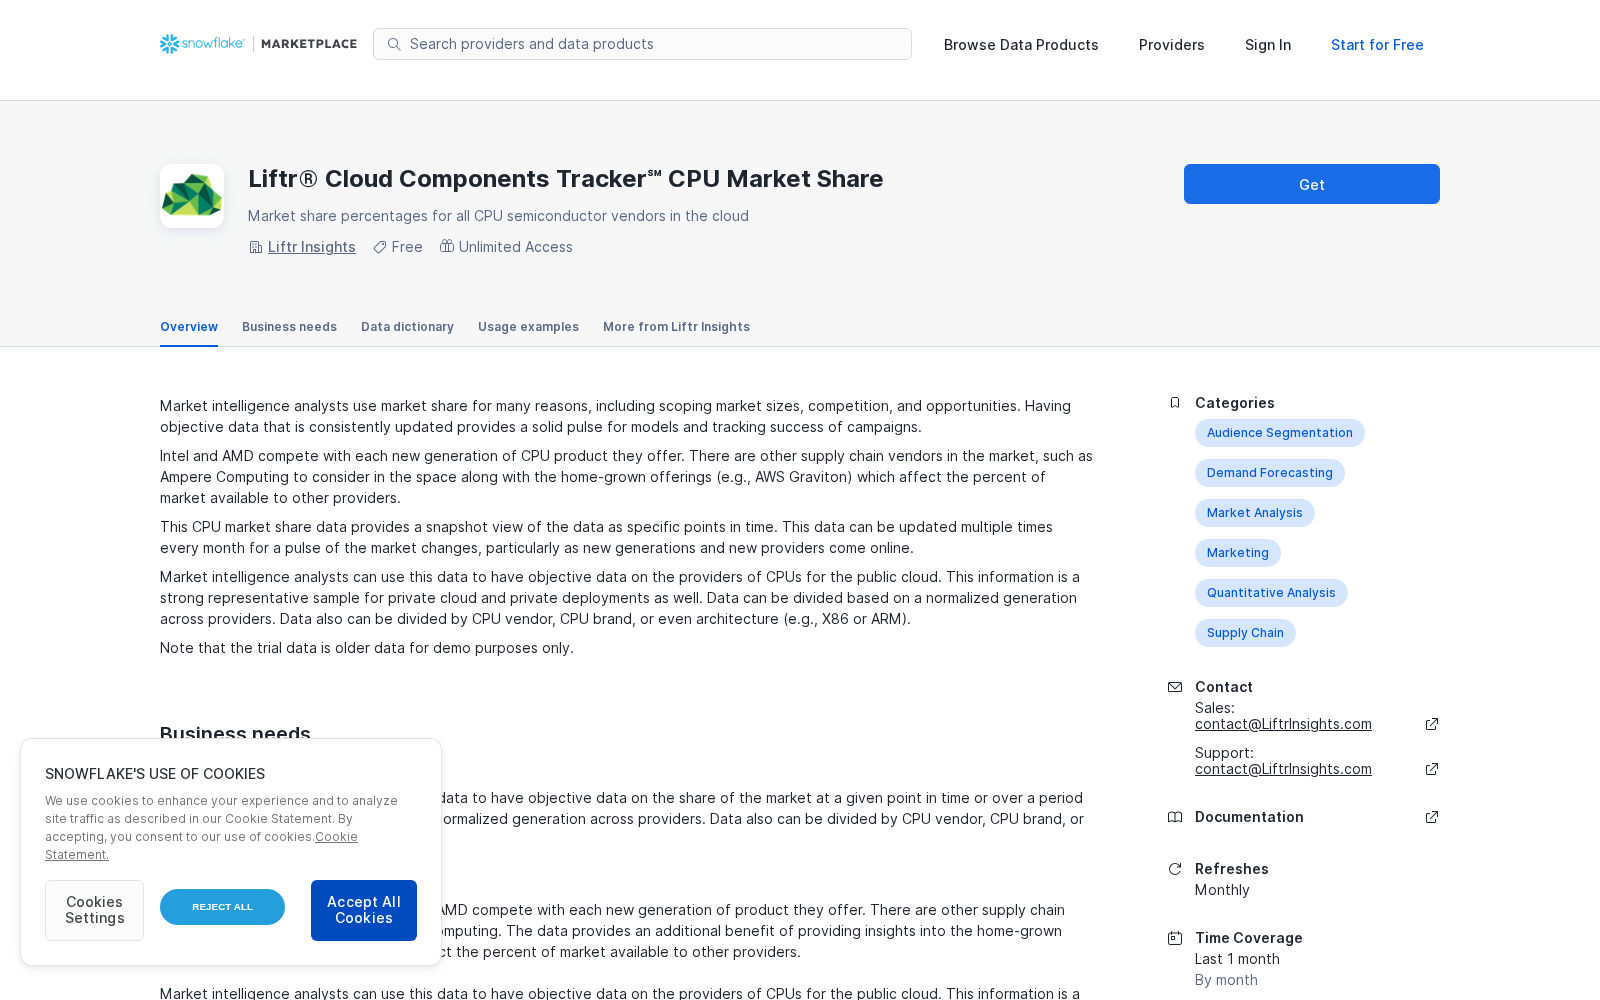Click the Business needs section heading
This screenshot has height=1000, width=1600.
pyautogui.click(x=235, y=732)
